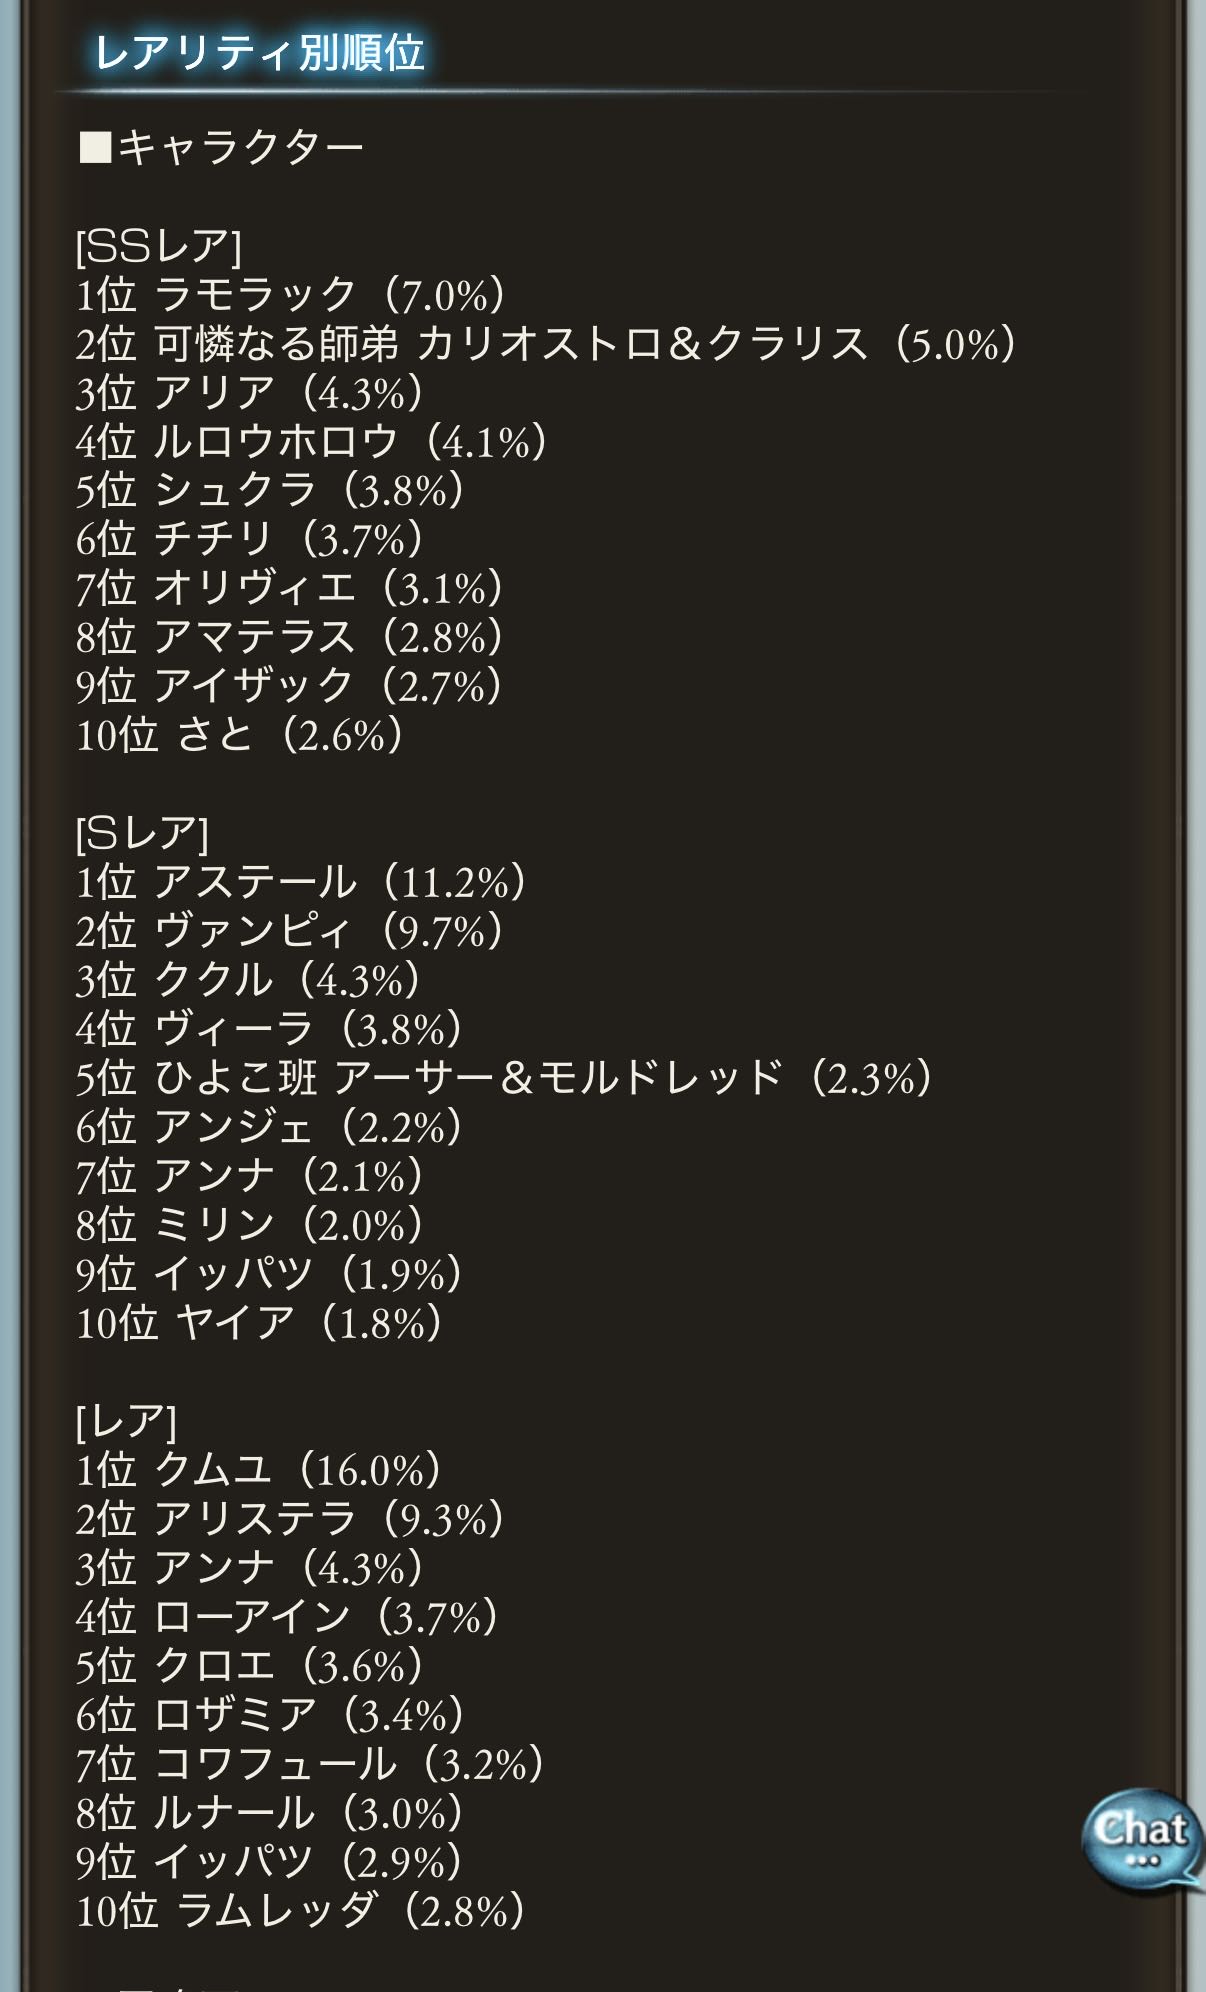The image size is (1206, 1992).
Task: Click the [SSレア] category label
Action: coord(158,246)
